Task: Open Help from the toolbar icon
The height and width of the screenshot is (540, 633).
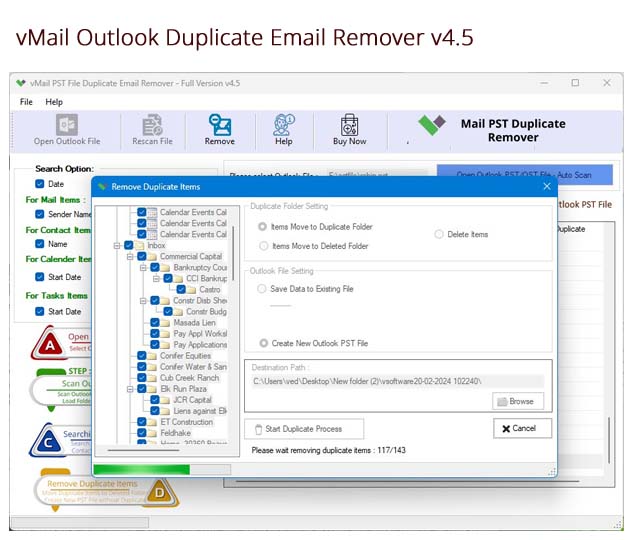Action: click(284, 125)
